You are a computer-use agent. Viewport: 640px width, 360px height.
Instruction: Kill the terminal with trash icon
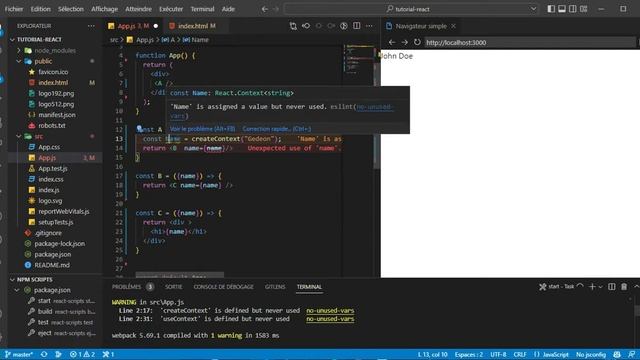coord(624,287)
